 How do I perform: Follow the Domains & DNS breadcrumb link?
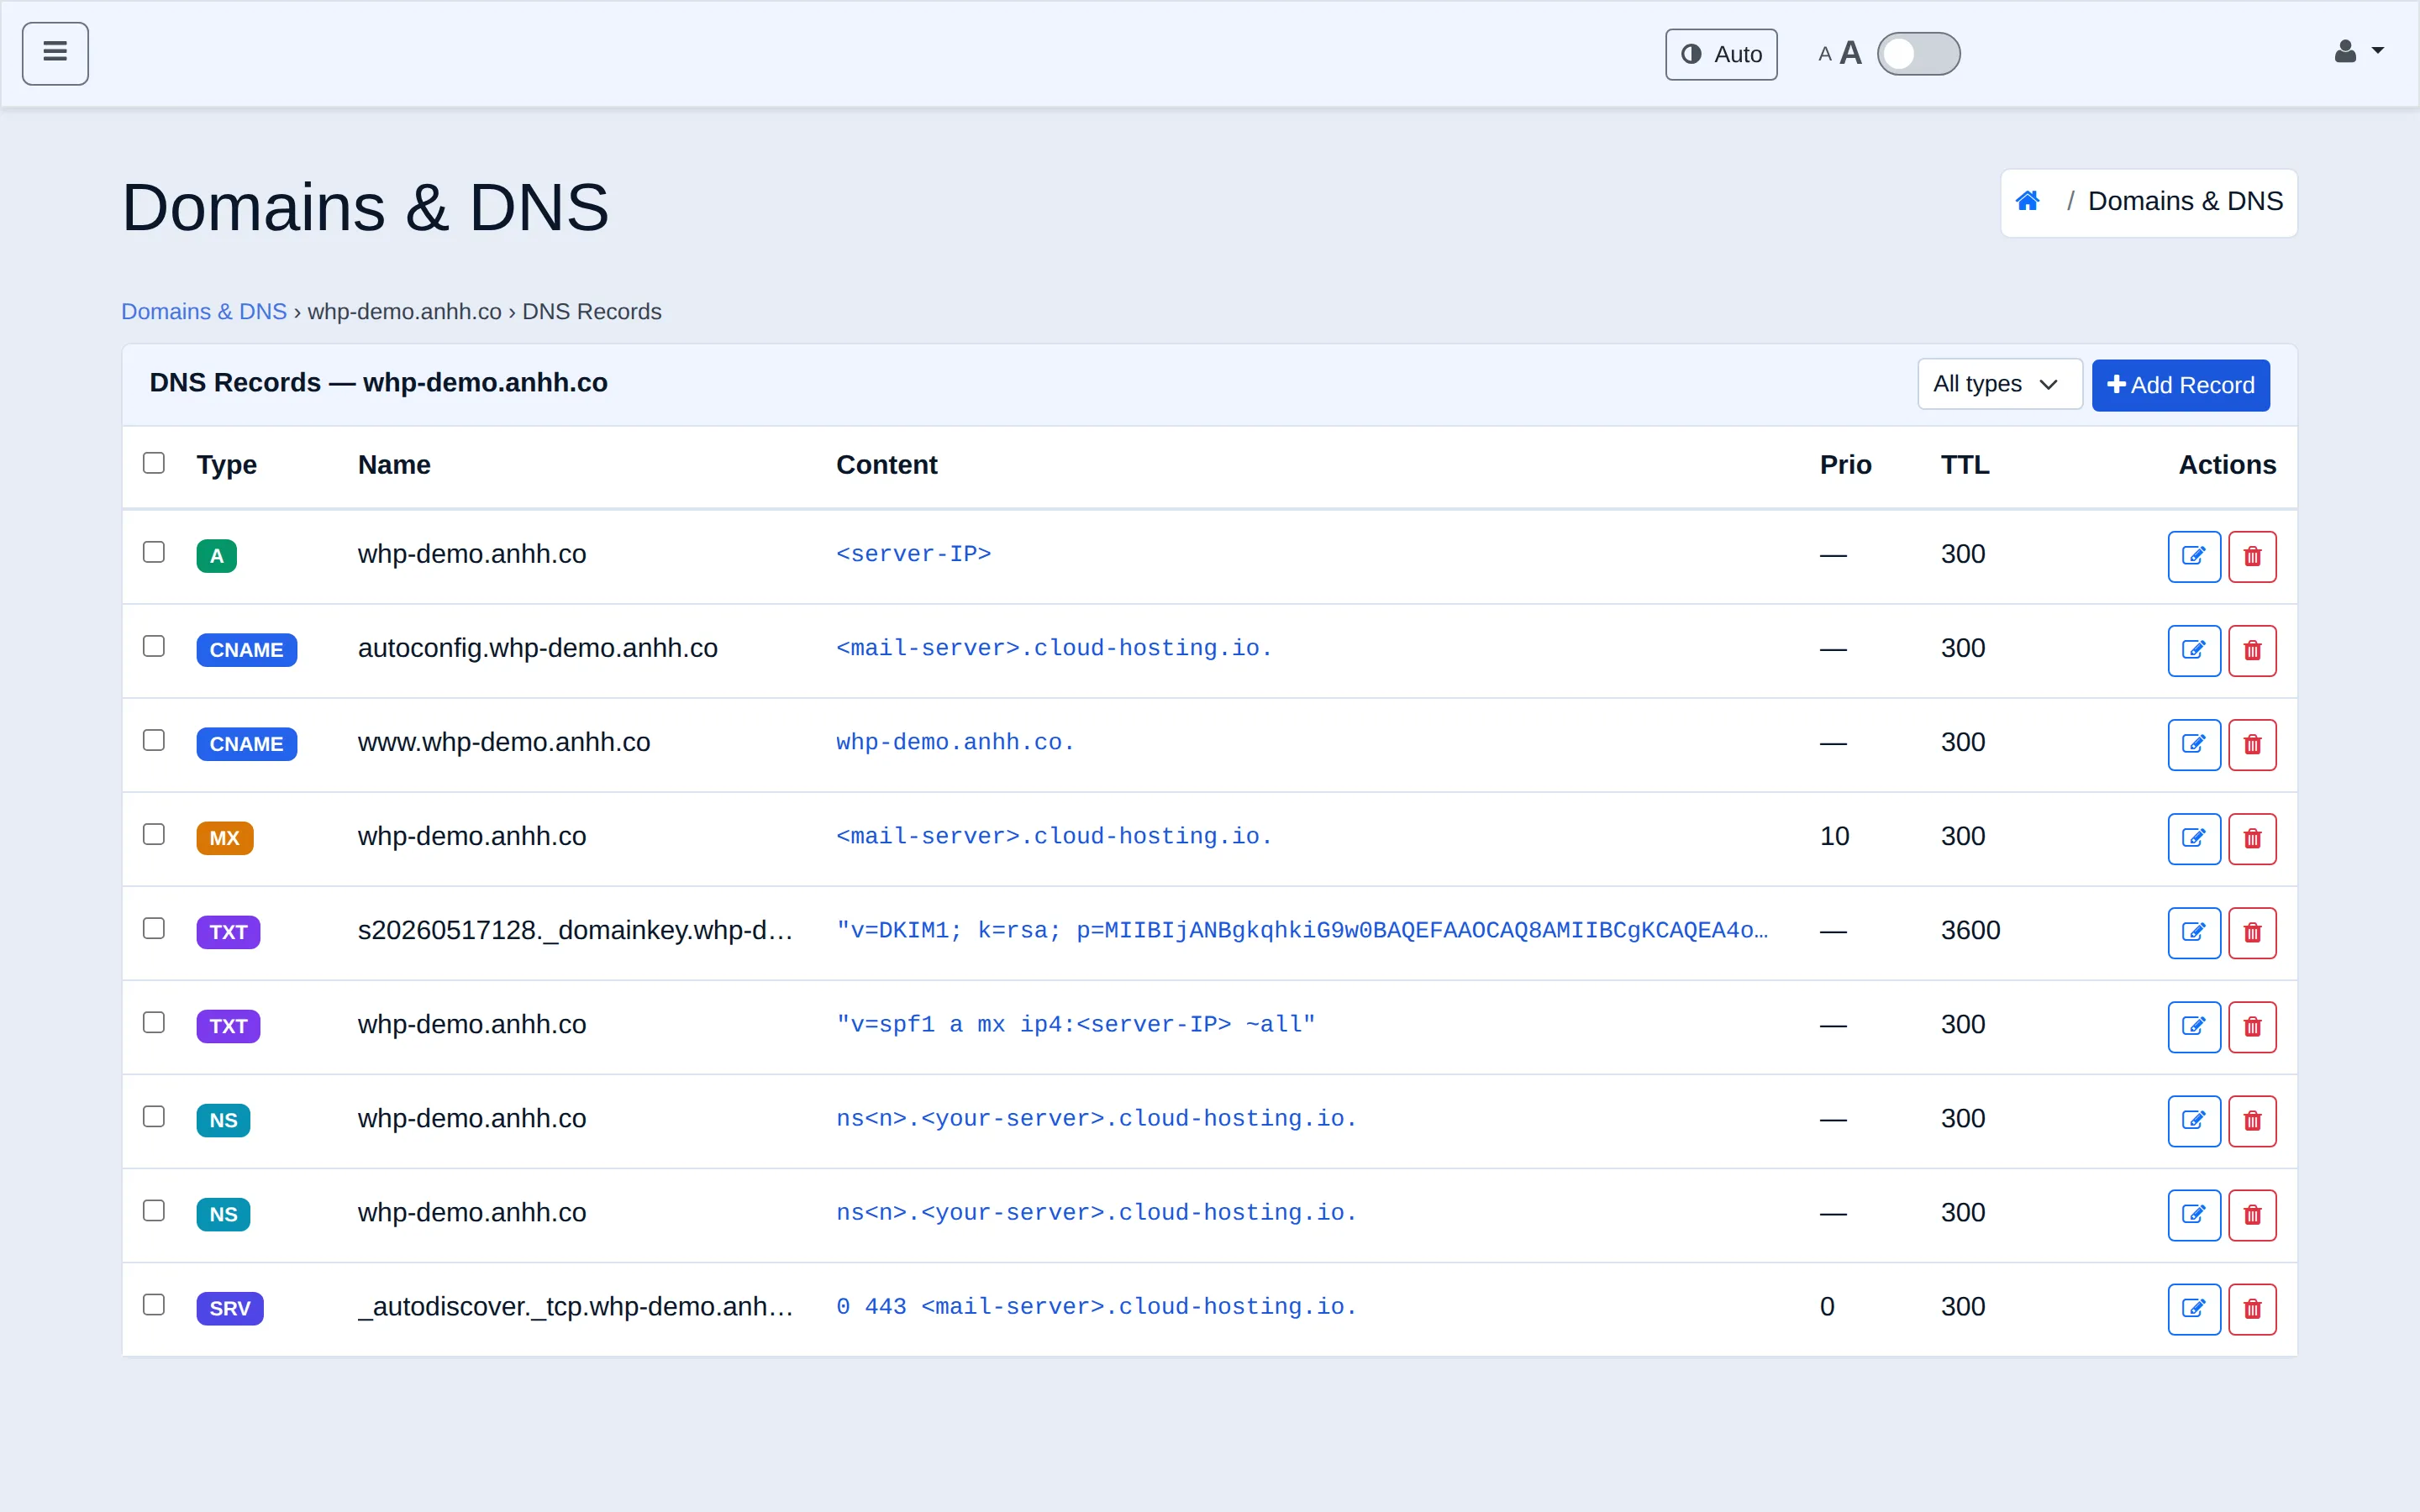(x=204, y=312)
